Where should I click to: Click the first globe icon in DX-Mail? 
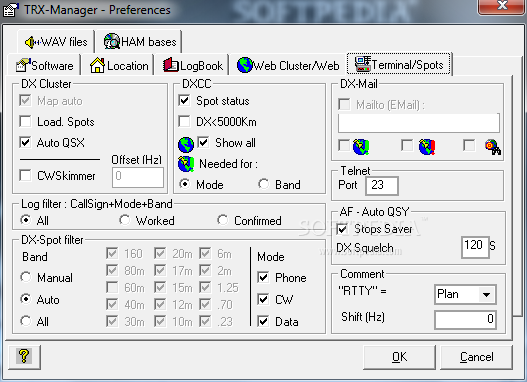(x=361, y=147)
